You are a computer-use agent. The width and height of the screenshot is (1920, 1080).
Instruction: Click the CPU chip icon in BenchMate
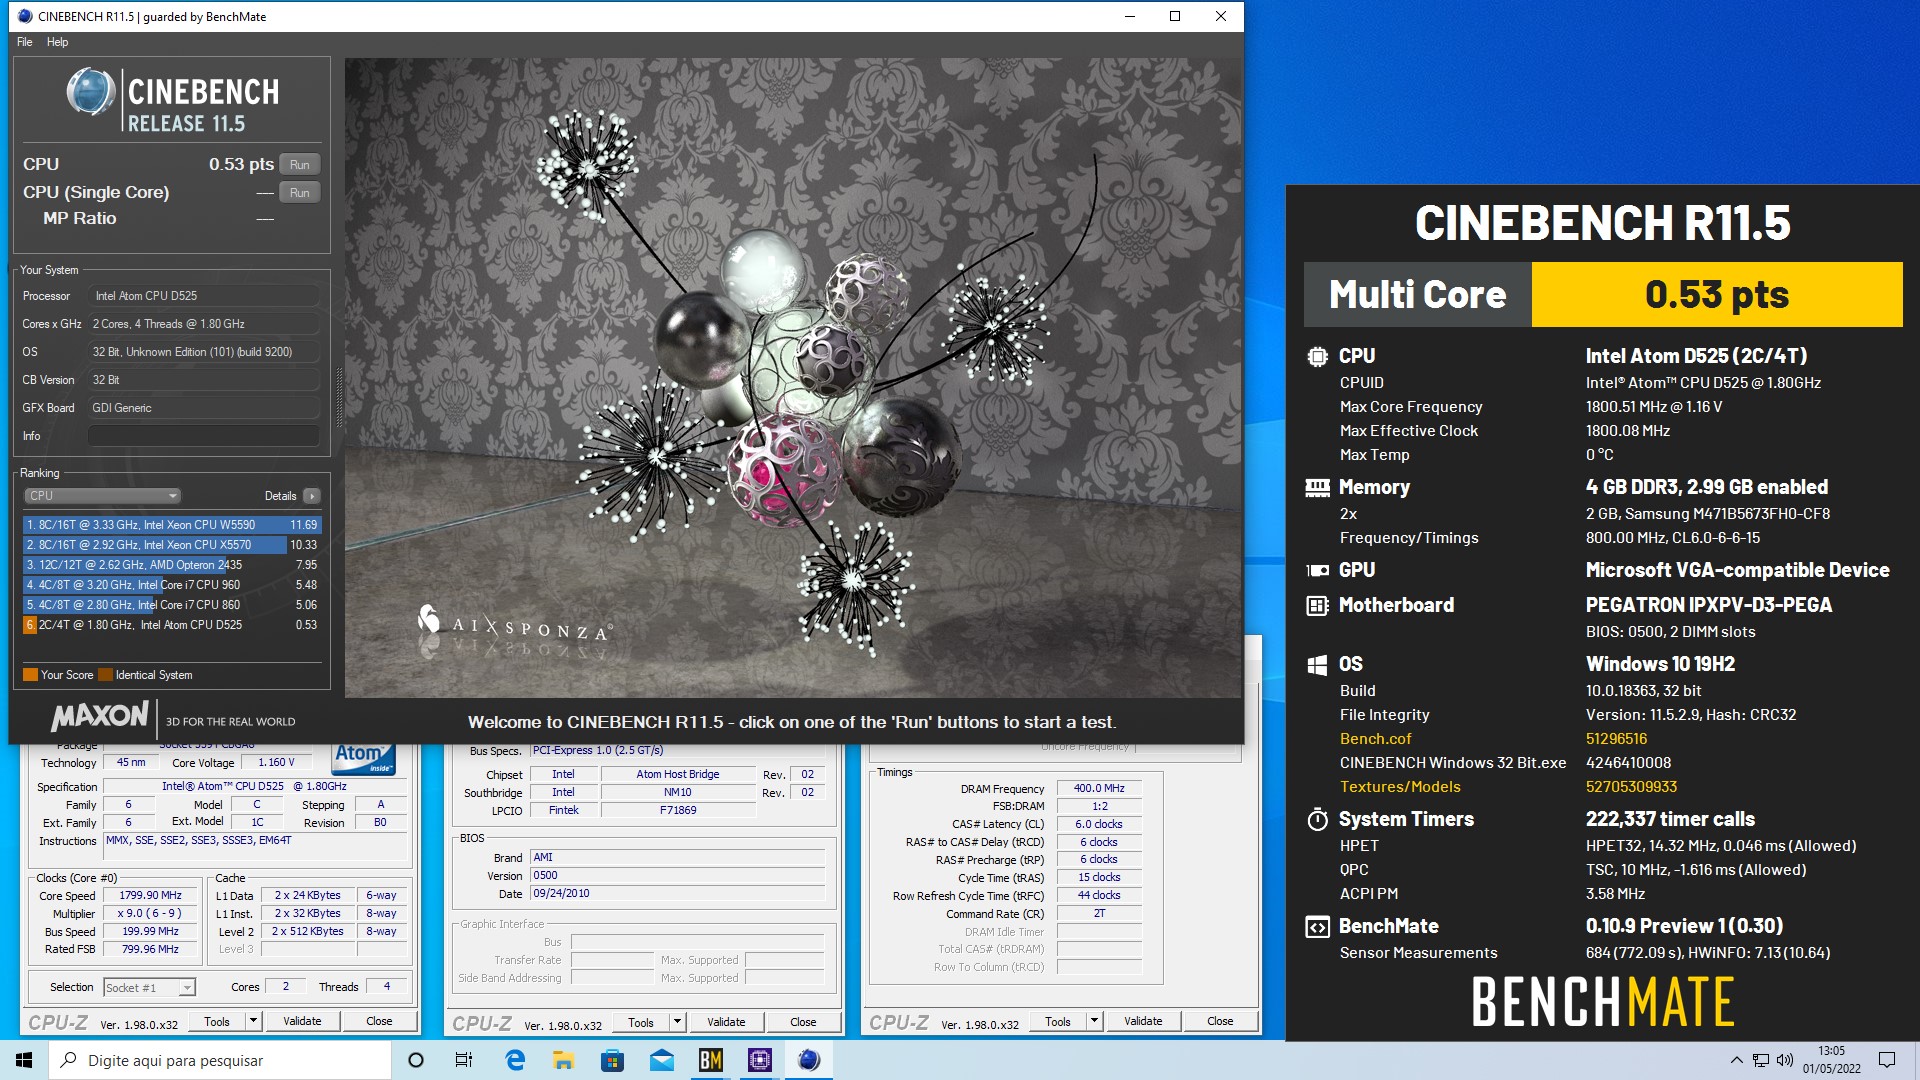pyautogui.click(x=1317, y=356)
